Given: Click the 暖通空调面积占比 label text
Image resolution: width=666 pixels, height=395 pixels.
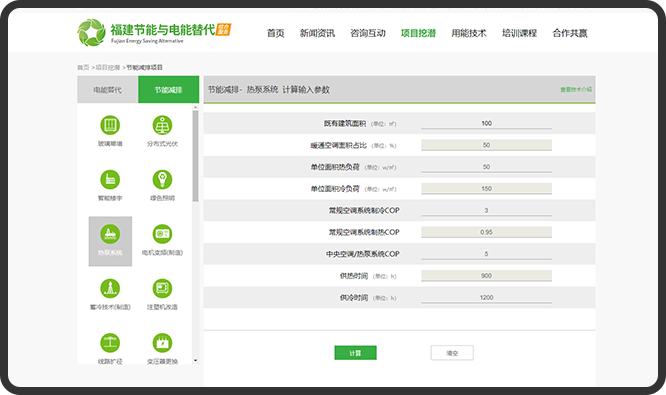Looking at the screenshot, I should point(338,145).
